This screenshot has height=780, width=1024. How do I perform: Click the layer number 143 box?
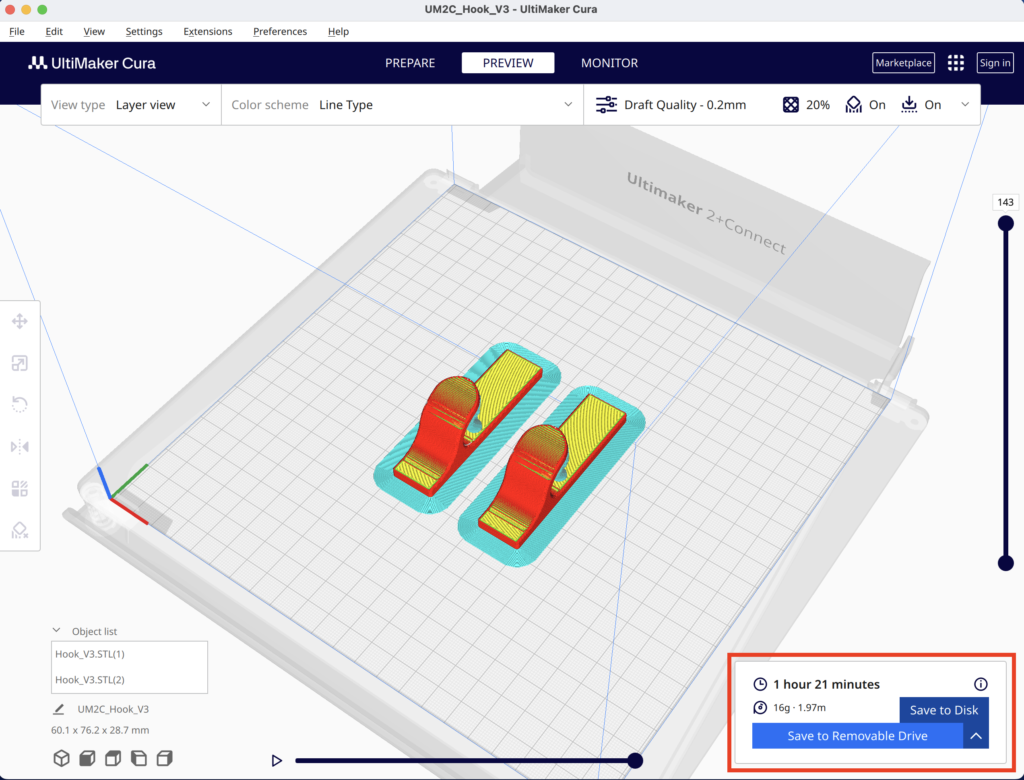coord(1006,202)
